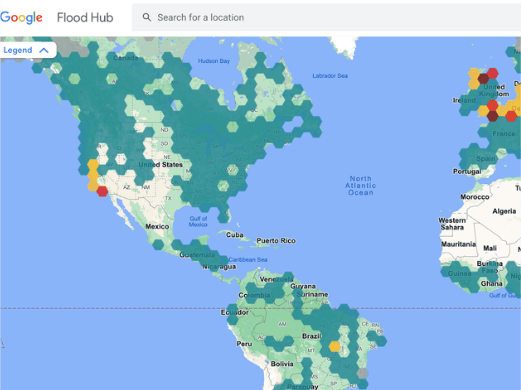Click the United Kingdom map label
Viewport: 521px width, 390px height.
pyautogui.click(x=494, y=91)
